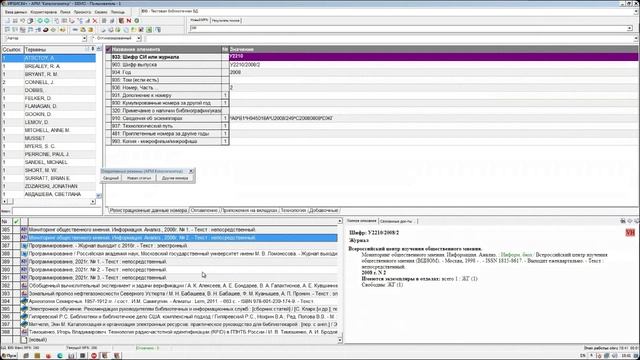Switch to the Технология tab

(293, 210)
